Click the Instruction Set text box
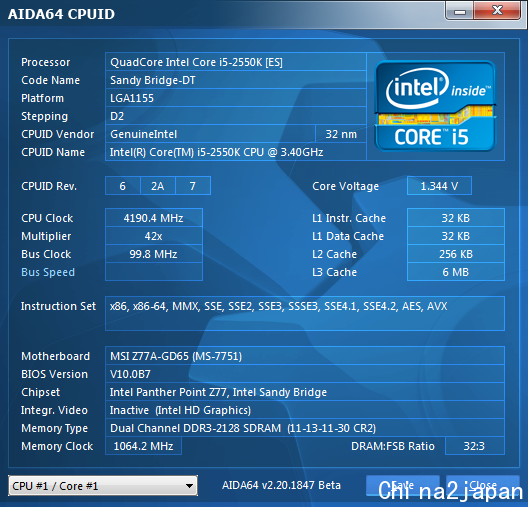This screenshot has height=507, width=528. [305, 313]
